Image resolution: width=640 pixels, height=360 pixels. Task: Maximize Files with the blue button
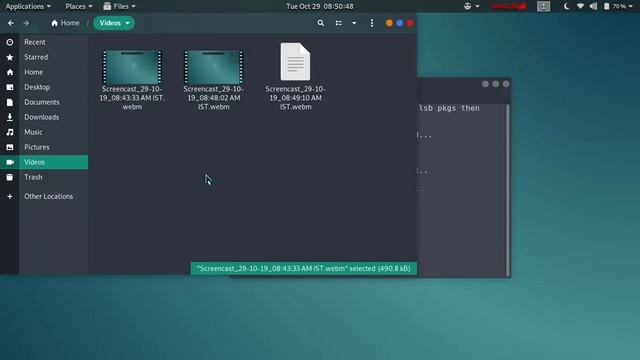pyautogui.click(x=400, y=23)
